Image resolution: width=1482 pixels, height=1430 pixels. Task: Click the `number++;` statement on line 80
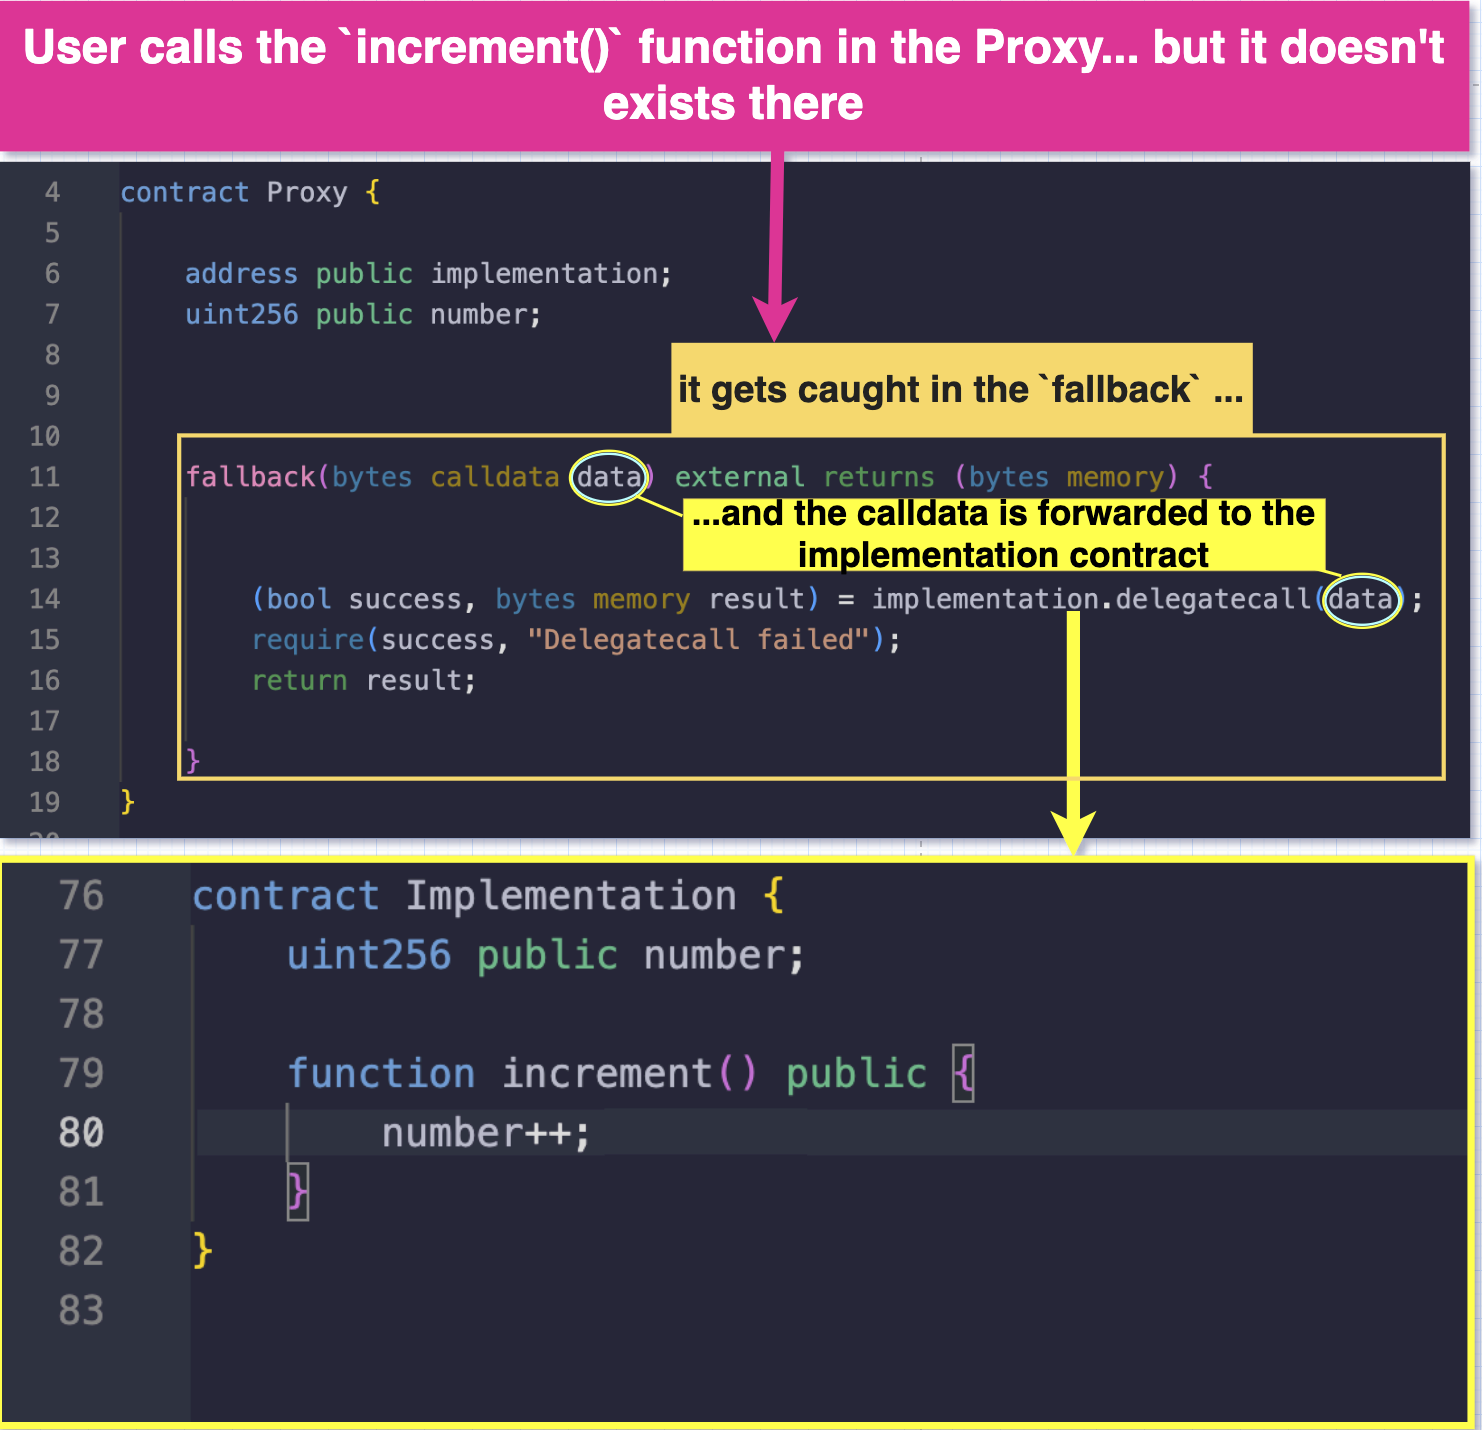486,1132
